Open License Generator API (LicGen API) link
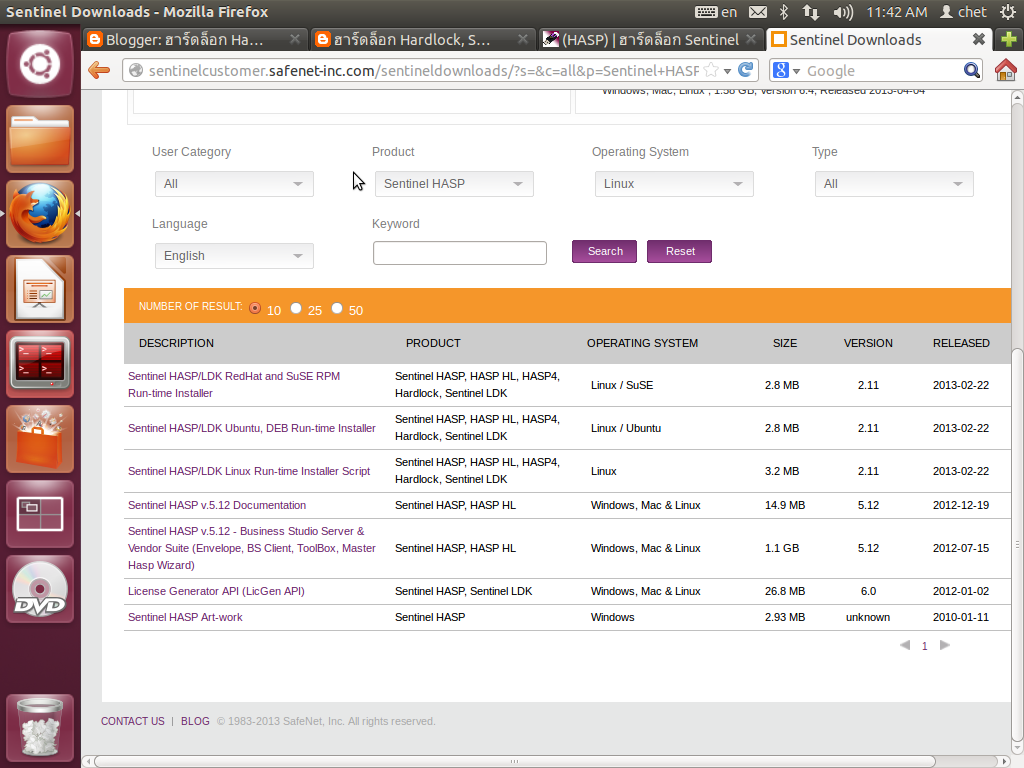 pos(216,591)
